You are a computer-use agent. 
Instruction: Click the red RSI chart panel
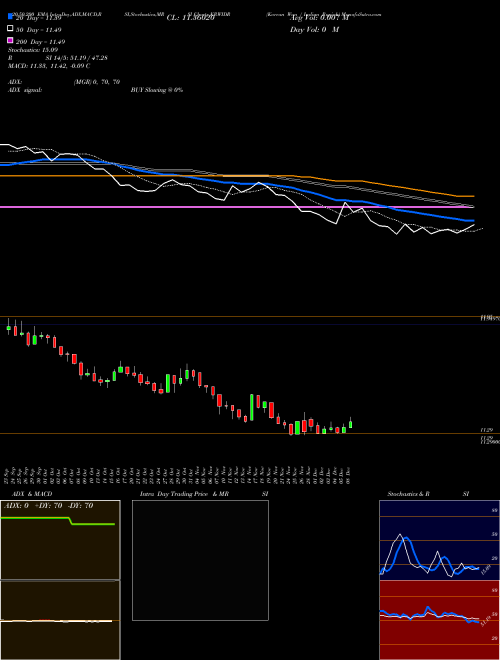click(439, 620)
